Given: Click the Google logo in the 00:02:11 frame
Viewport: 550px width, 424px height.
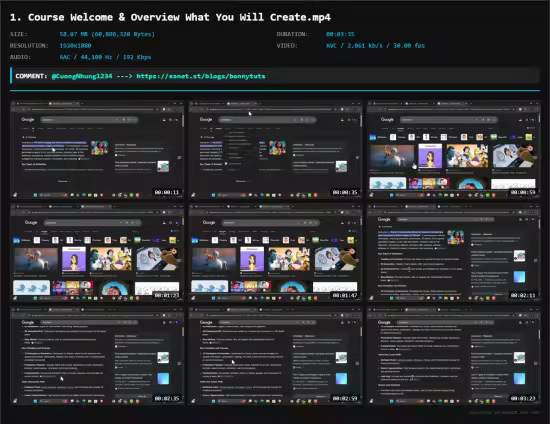Looking at the screenshot, I should click(x=384, y=219).
